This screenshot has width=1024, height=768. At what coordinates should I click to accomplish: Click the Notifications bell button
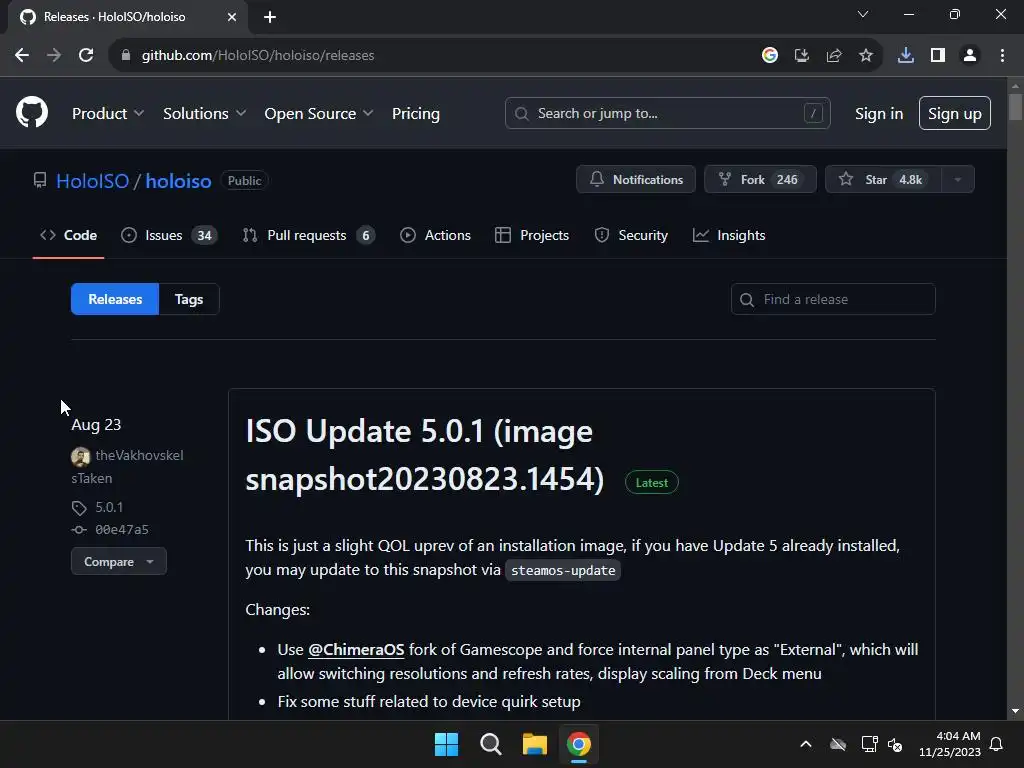point(636,180)
